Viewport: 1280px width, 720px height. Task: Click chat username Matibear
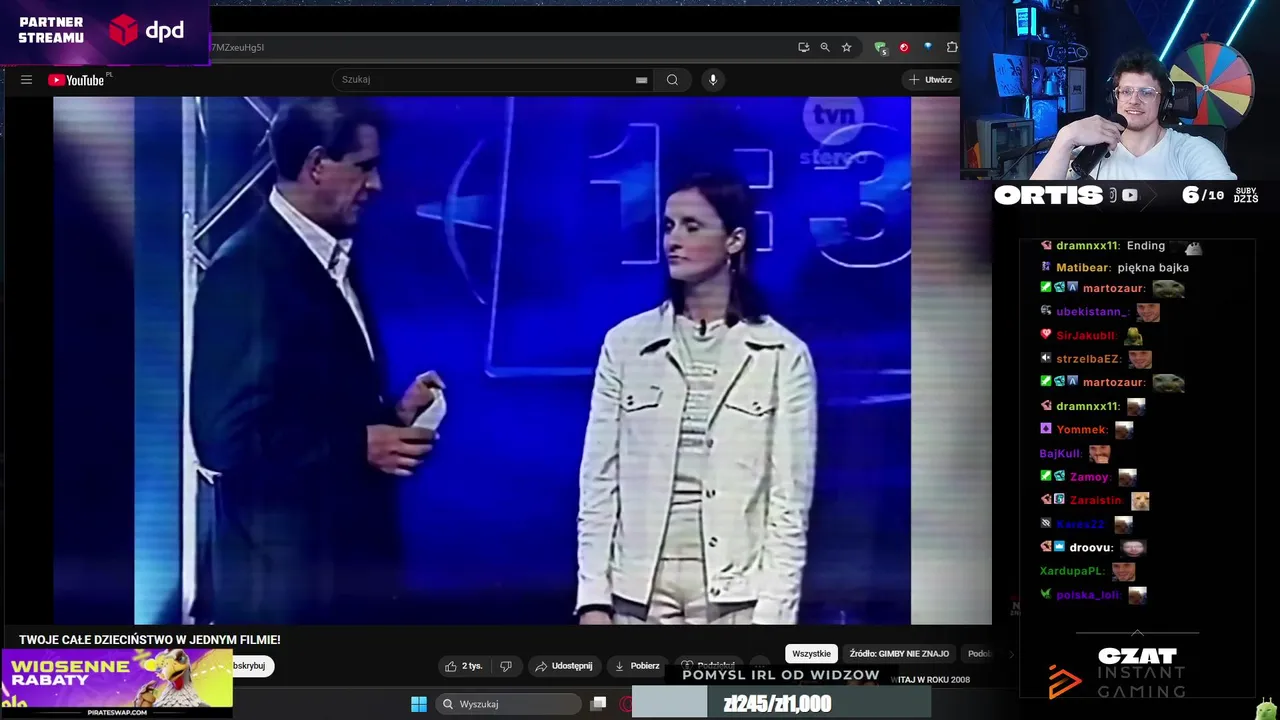click(1083, 268)
